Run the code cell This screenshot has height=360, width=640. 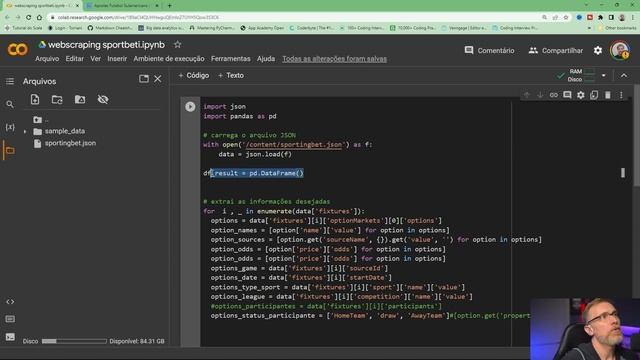pyautogui.click(x=190, y=107)
